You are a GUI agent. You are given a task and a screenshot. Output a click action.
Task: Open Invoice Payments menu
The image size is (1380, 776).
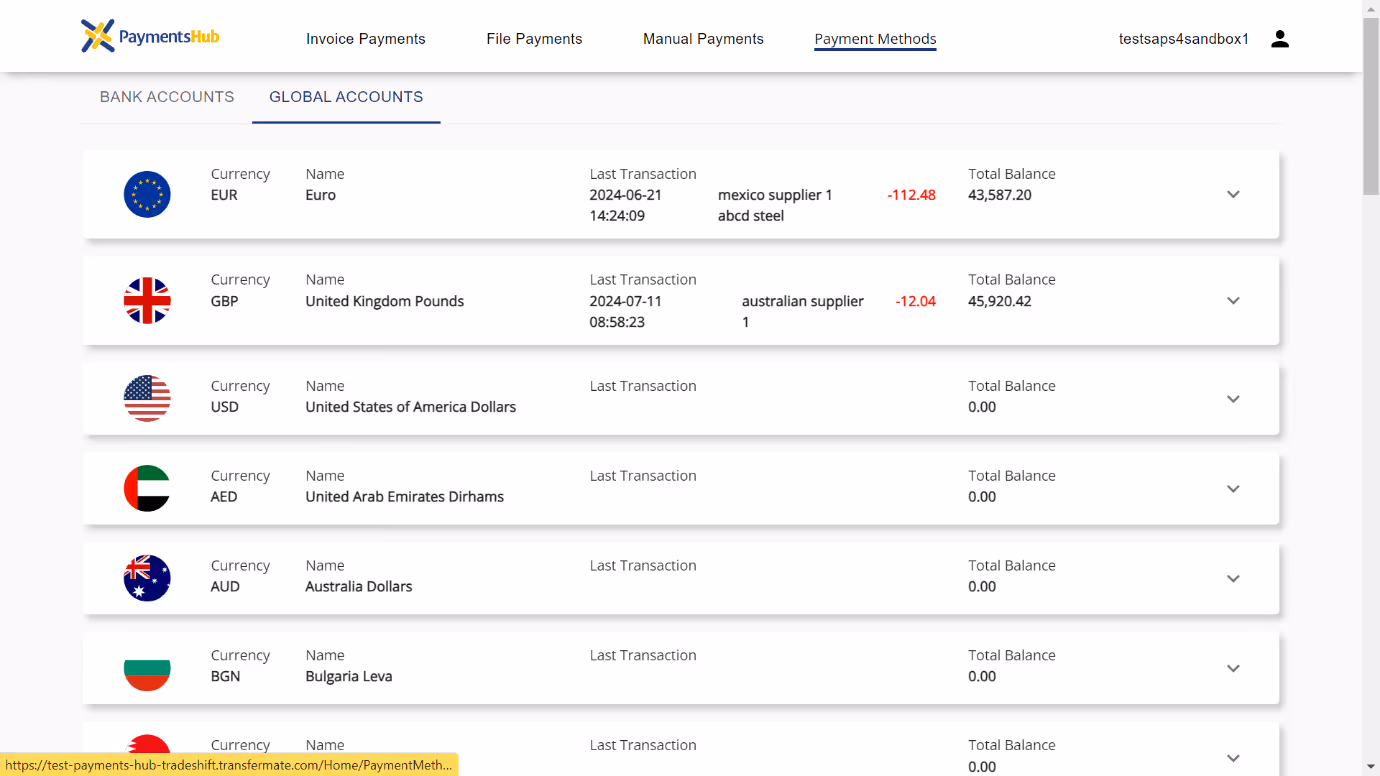pyautogui.click(x=366, y=39)
